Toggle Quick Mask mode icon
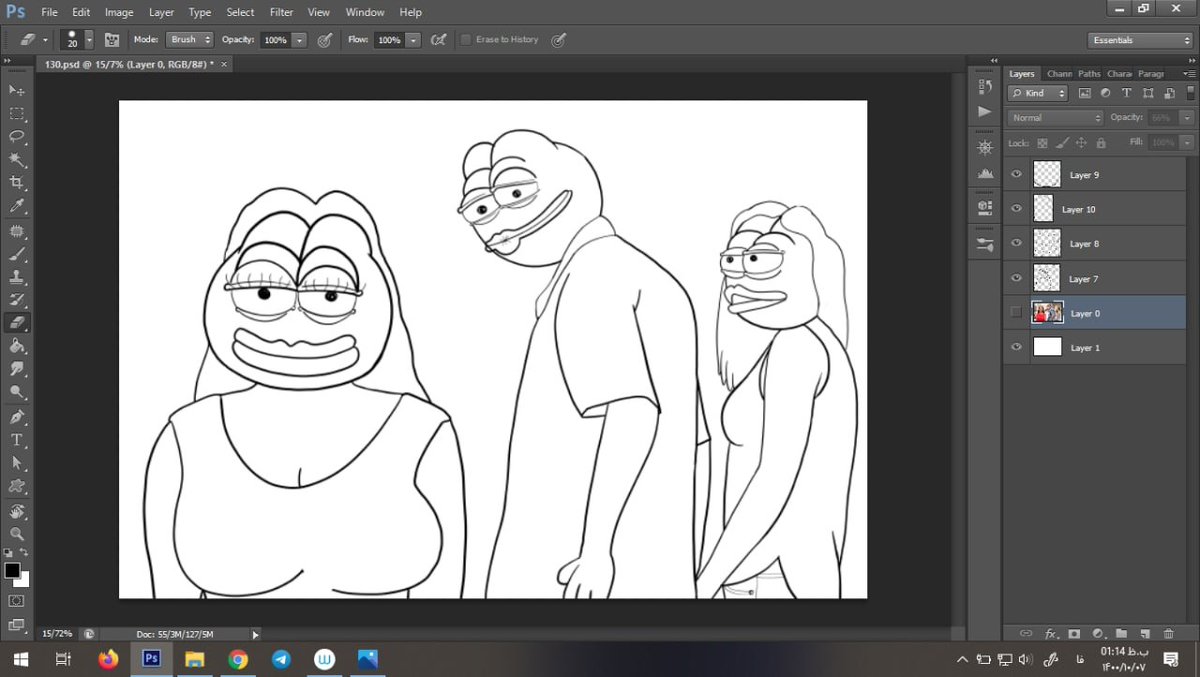This screenshot has height=677, width=1200. coord(17,601)
